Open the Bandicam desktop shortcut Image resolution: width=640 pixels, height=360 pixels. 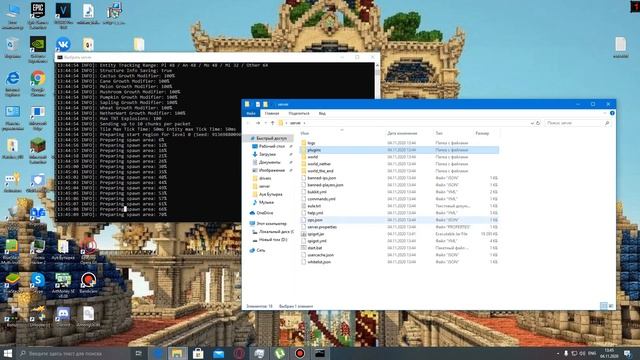click(88, 283)
